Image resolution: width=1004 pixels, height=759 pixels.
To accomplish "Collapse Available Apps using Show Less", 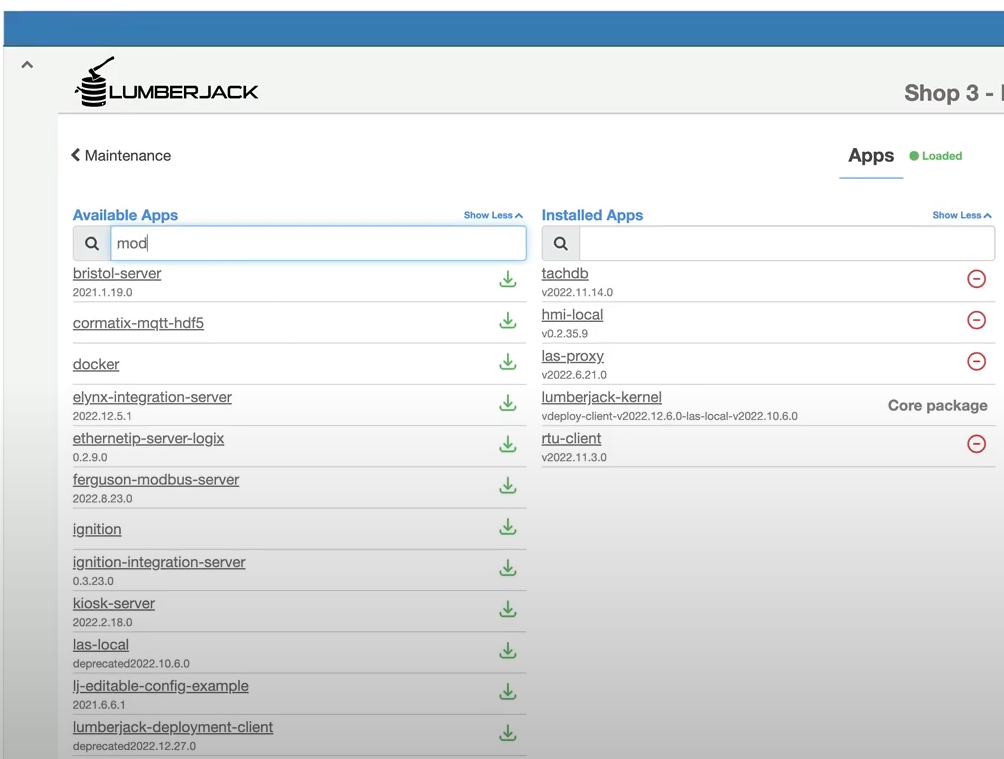I will click(x=493, y=215).
